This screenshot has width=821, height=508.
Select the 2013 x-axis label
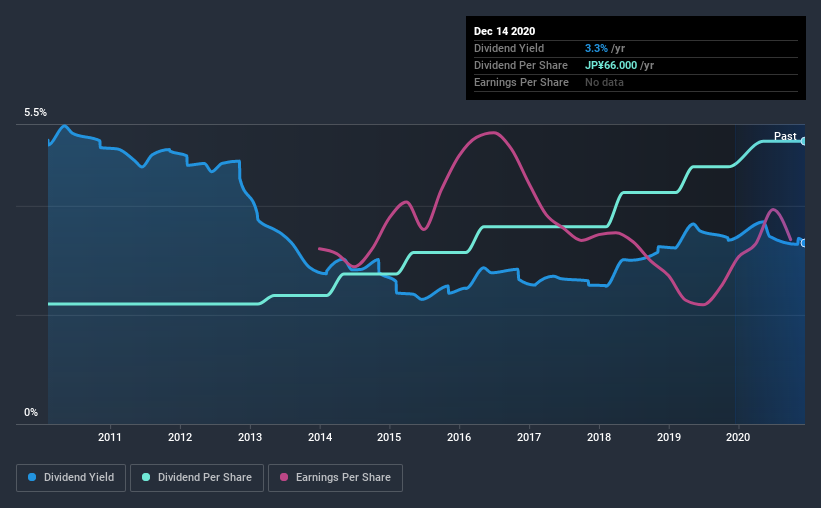250,437
